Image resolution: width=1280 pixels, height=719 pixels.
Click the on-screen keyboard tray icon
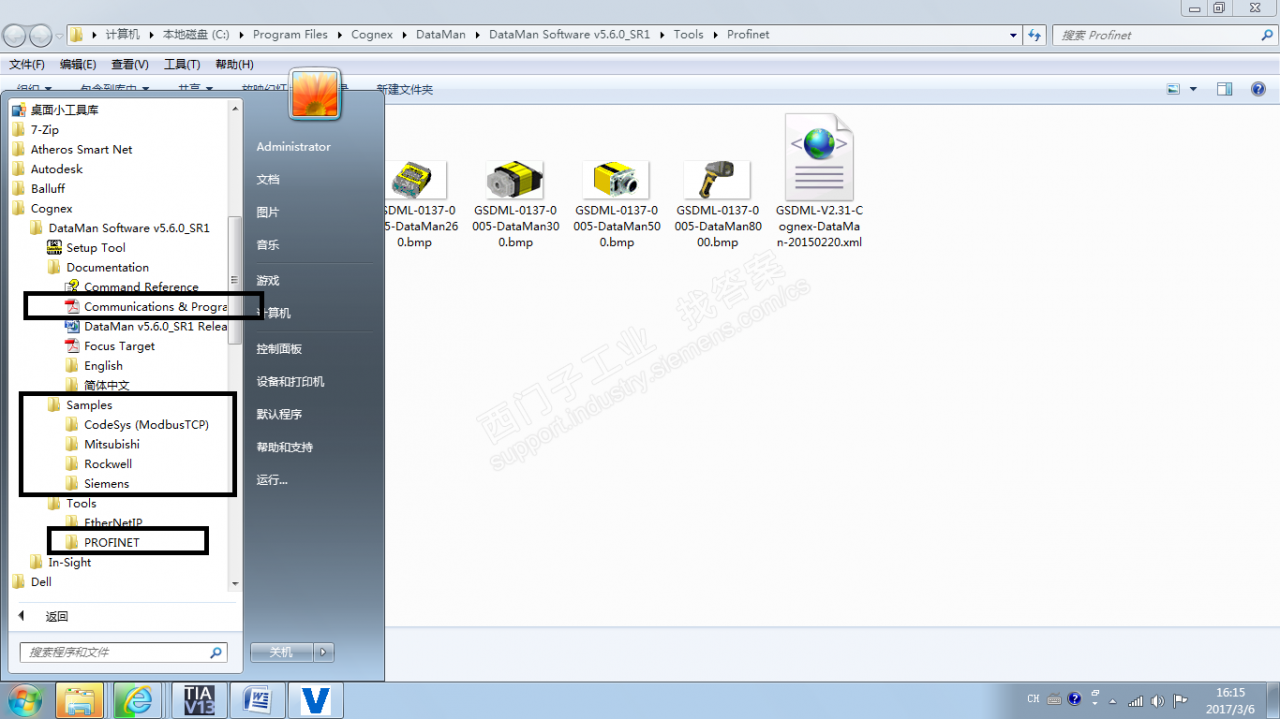[1053, 700]
